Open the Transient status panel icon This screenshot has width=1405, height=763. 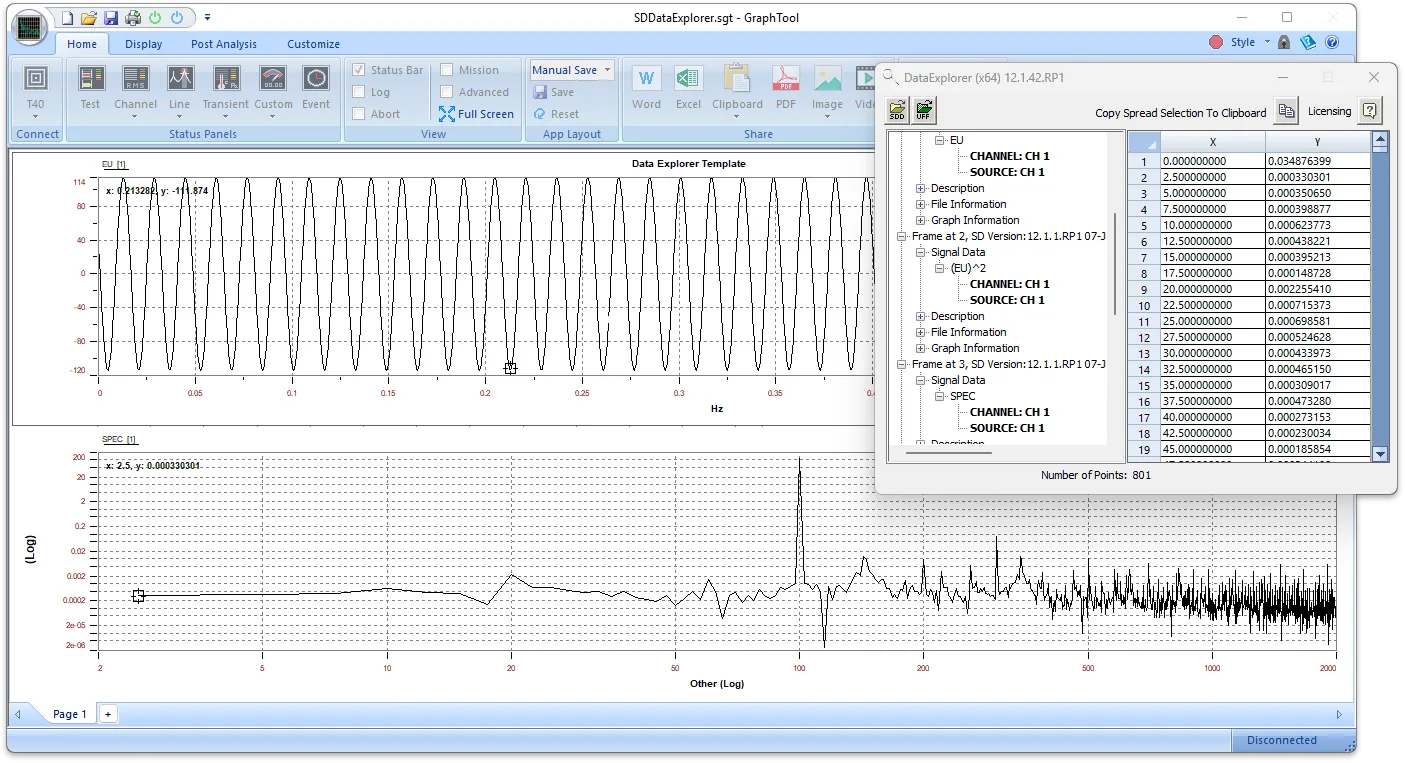(226, 79)
